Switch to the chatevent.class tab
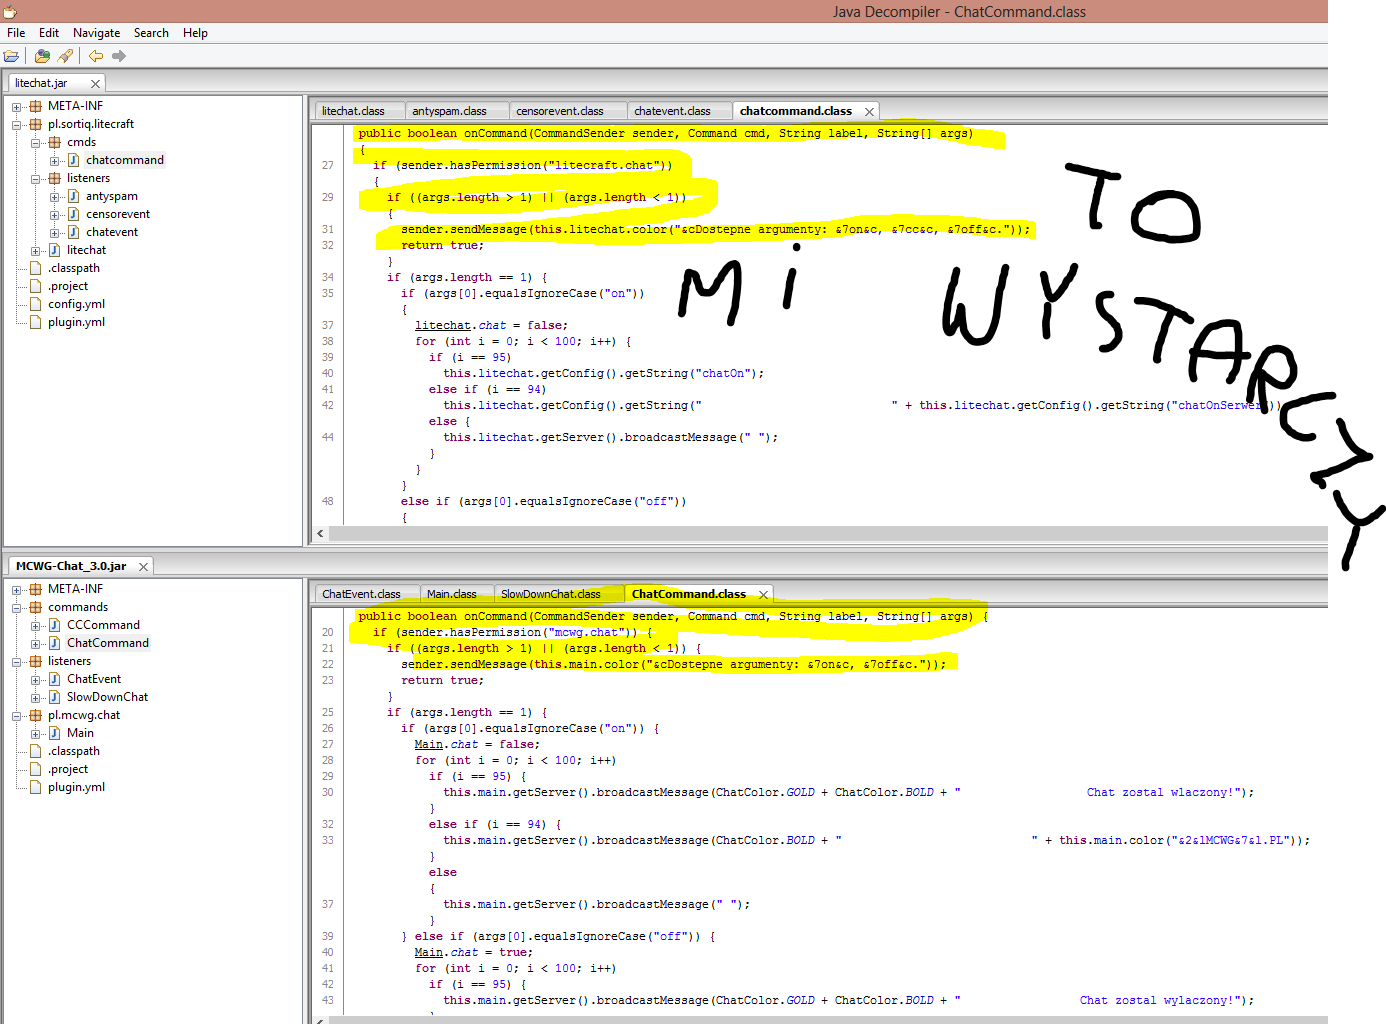 pos(672,111)
